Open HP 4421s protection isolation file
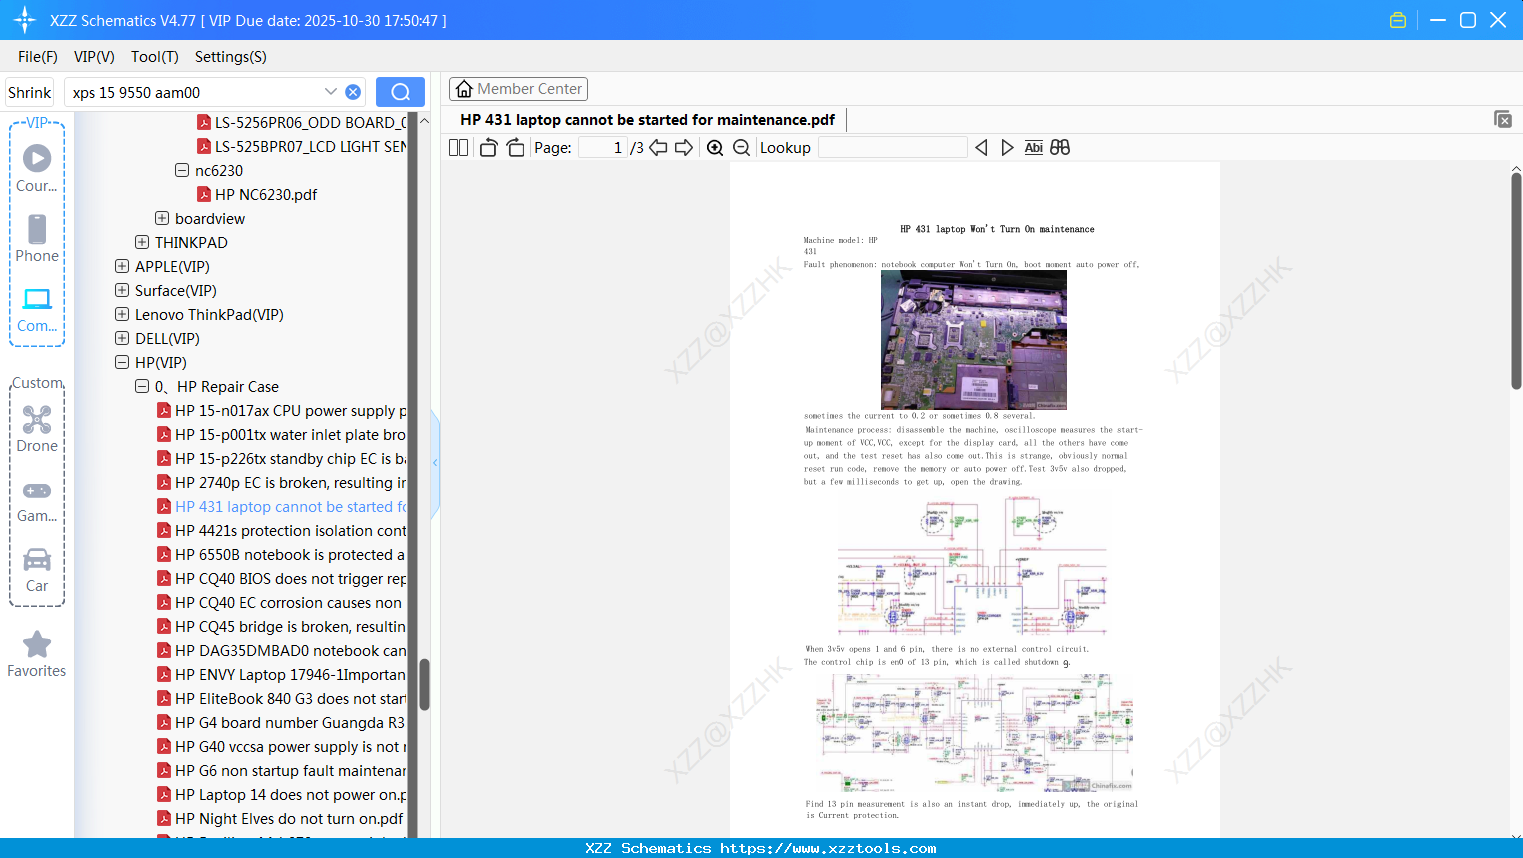The height and width of the screenshot is (858, 1523). click(282, 530)
